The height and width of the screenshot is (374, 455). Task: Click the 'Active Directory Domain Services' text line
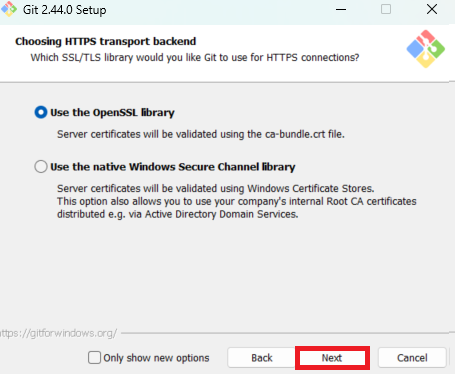click(x=178, y=214)
